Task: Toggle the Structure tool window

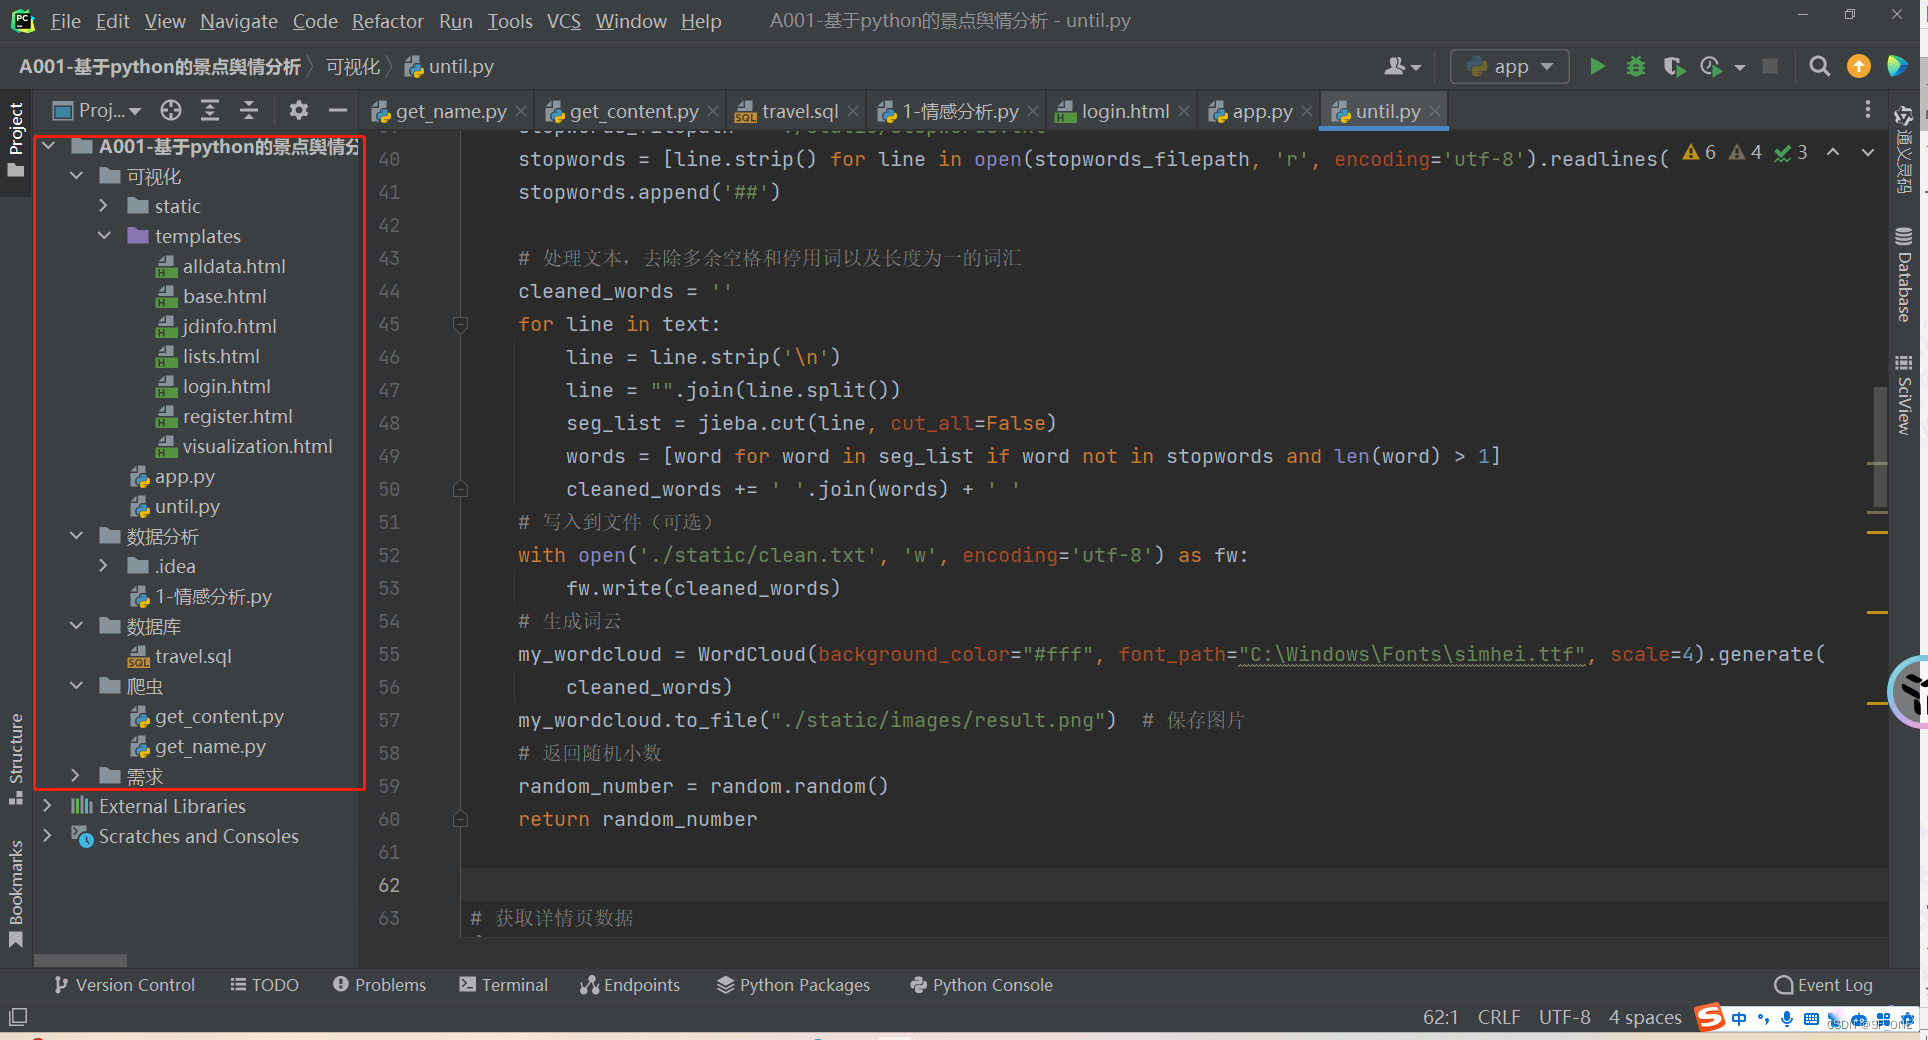Action: (x=16, y=758)
